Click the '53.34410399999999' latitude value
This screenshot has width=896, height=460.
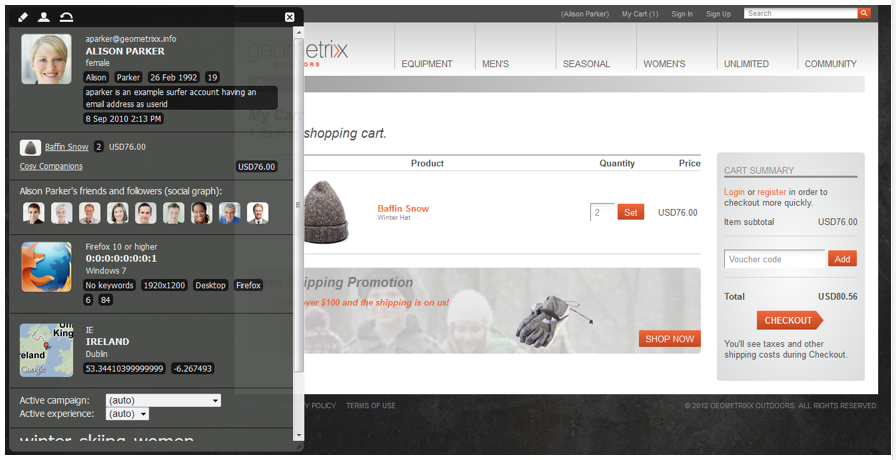point(125,369)
